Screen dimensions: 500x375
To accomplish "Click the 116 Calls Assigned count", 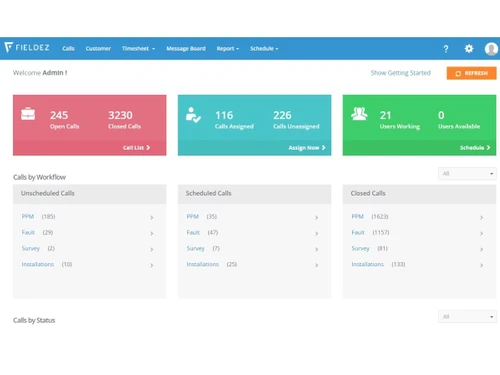I will pyautogui.click(x=224, y=115).
